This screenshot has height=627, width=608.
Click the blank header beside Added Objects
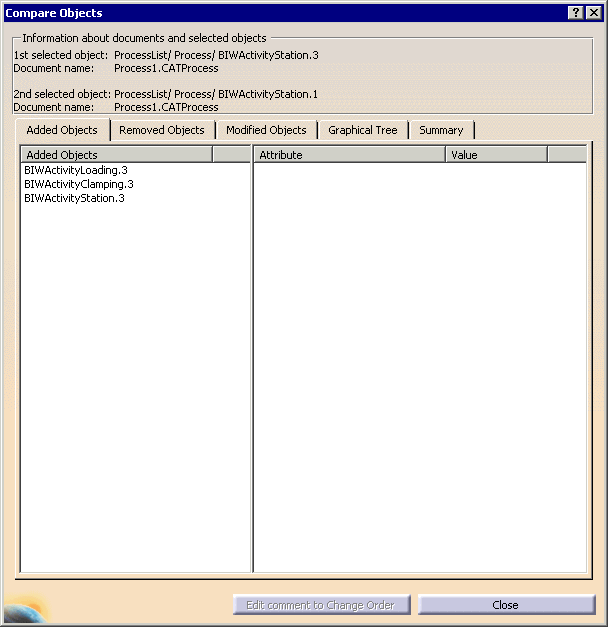(231, 155)
